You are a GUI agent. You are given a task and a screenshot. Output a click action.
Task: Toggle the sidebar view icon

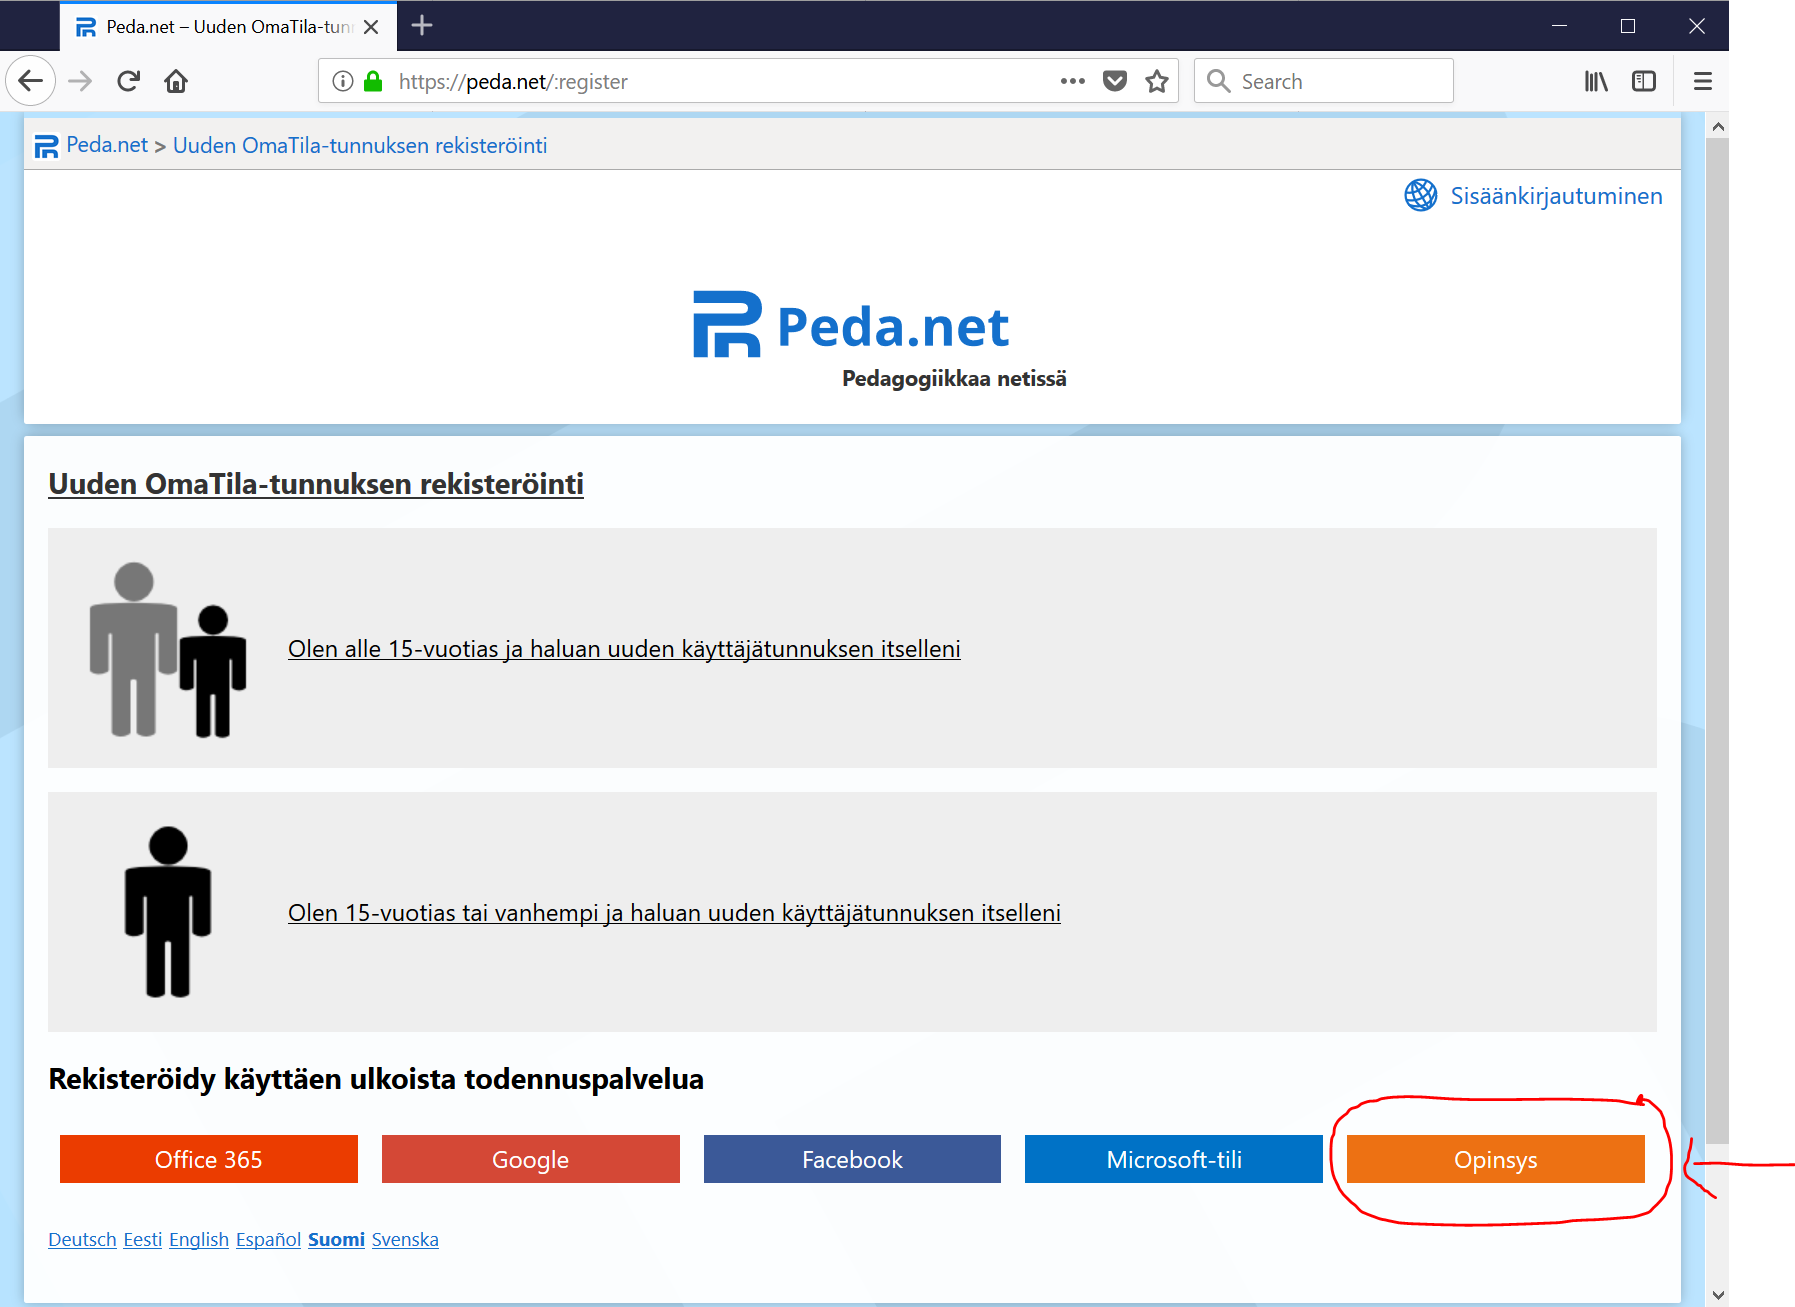tap(1644, 81)
